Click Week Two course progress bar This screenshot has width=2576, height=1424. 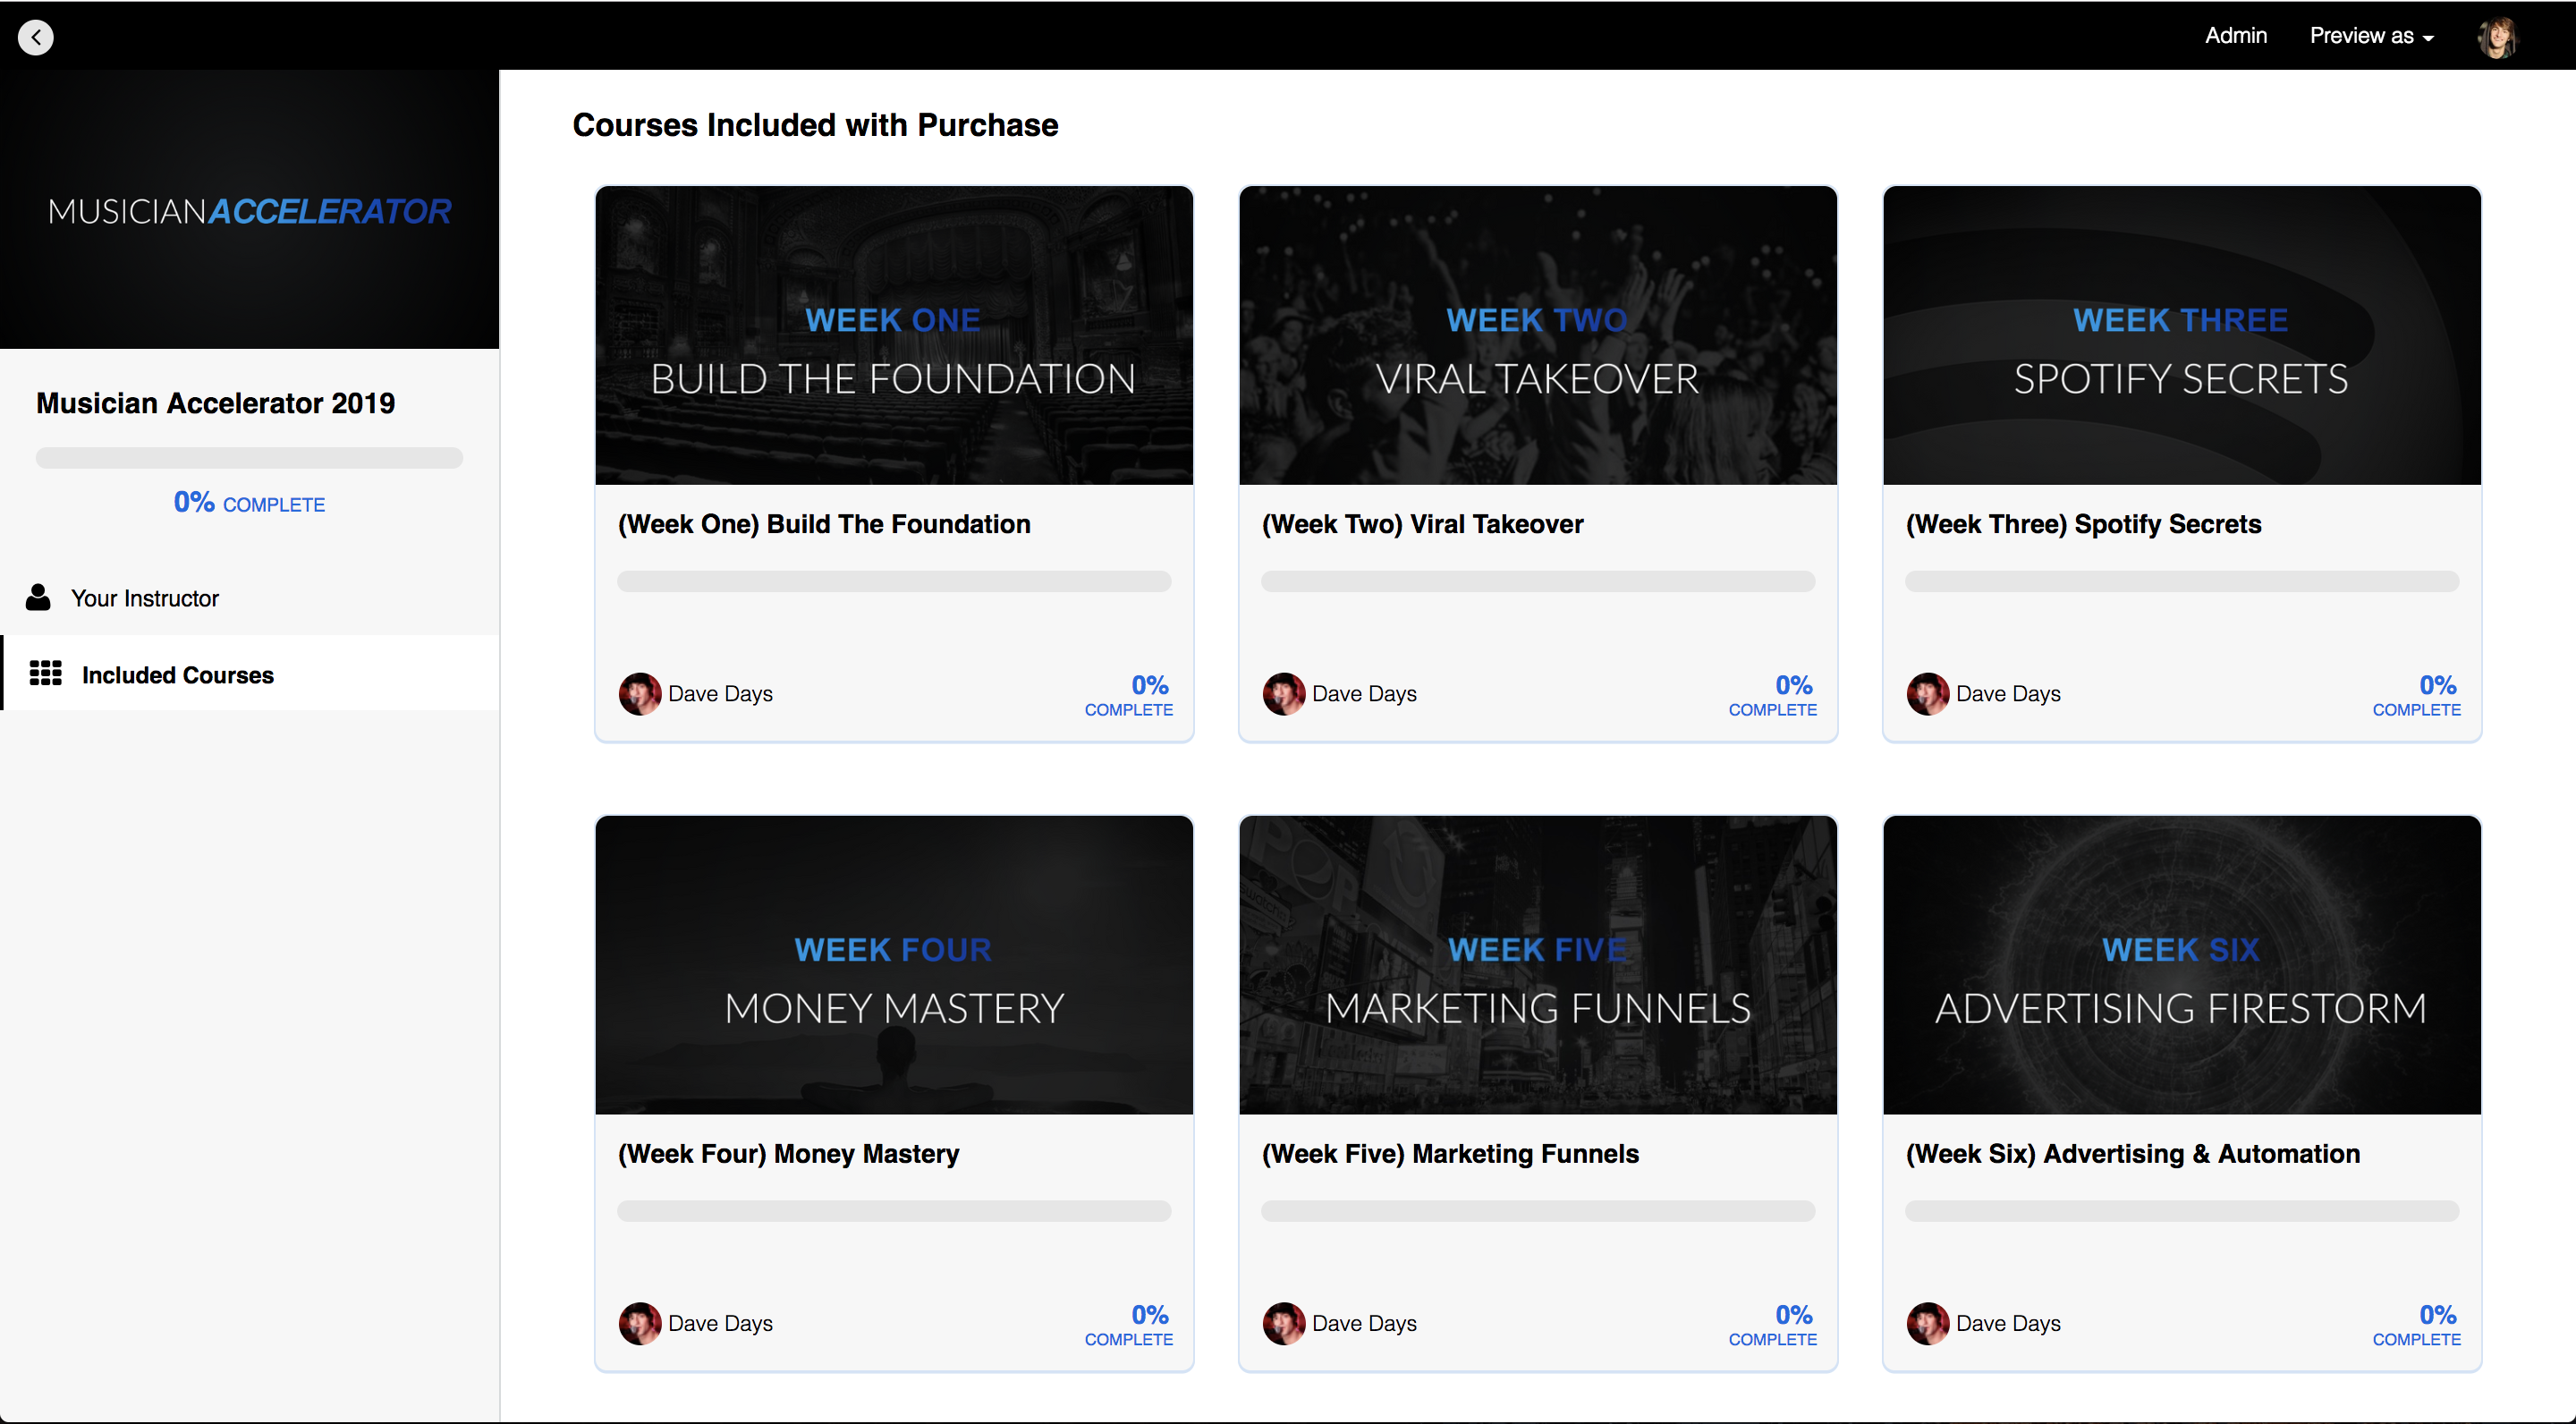pos(1538,581)
